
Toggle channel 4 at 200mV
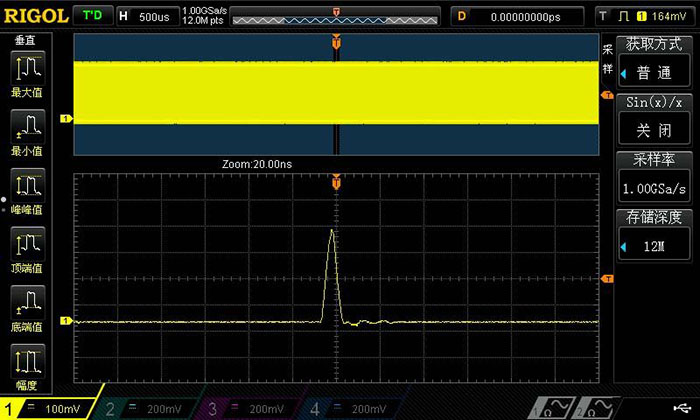pyautogui.click(x=352, y=408)
